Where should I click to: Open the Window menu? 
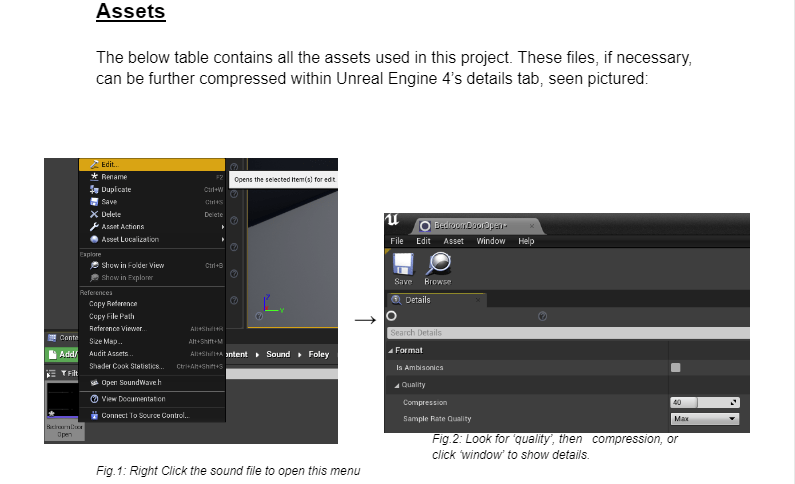[490, 241]
